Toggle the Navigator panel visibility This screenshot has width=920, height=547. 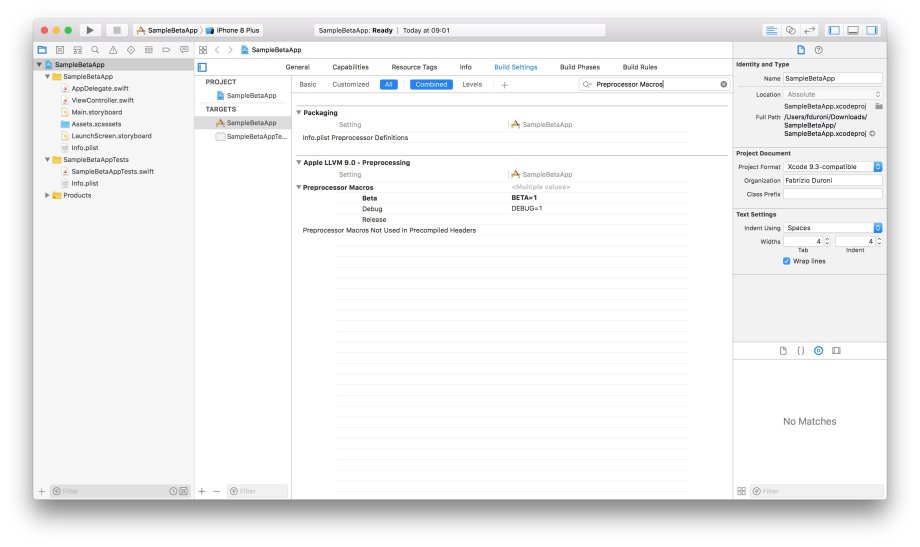834,30
